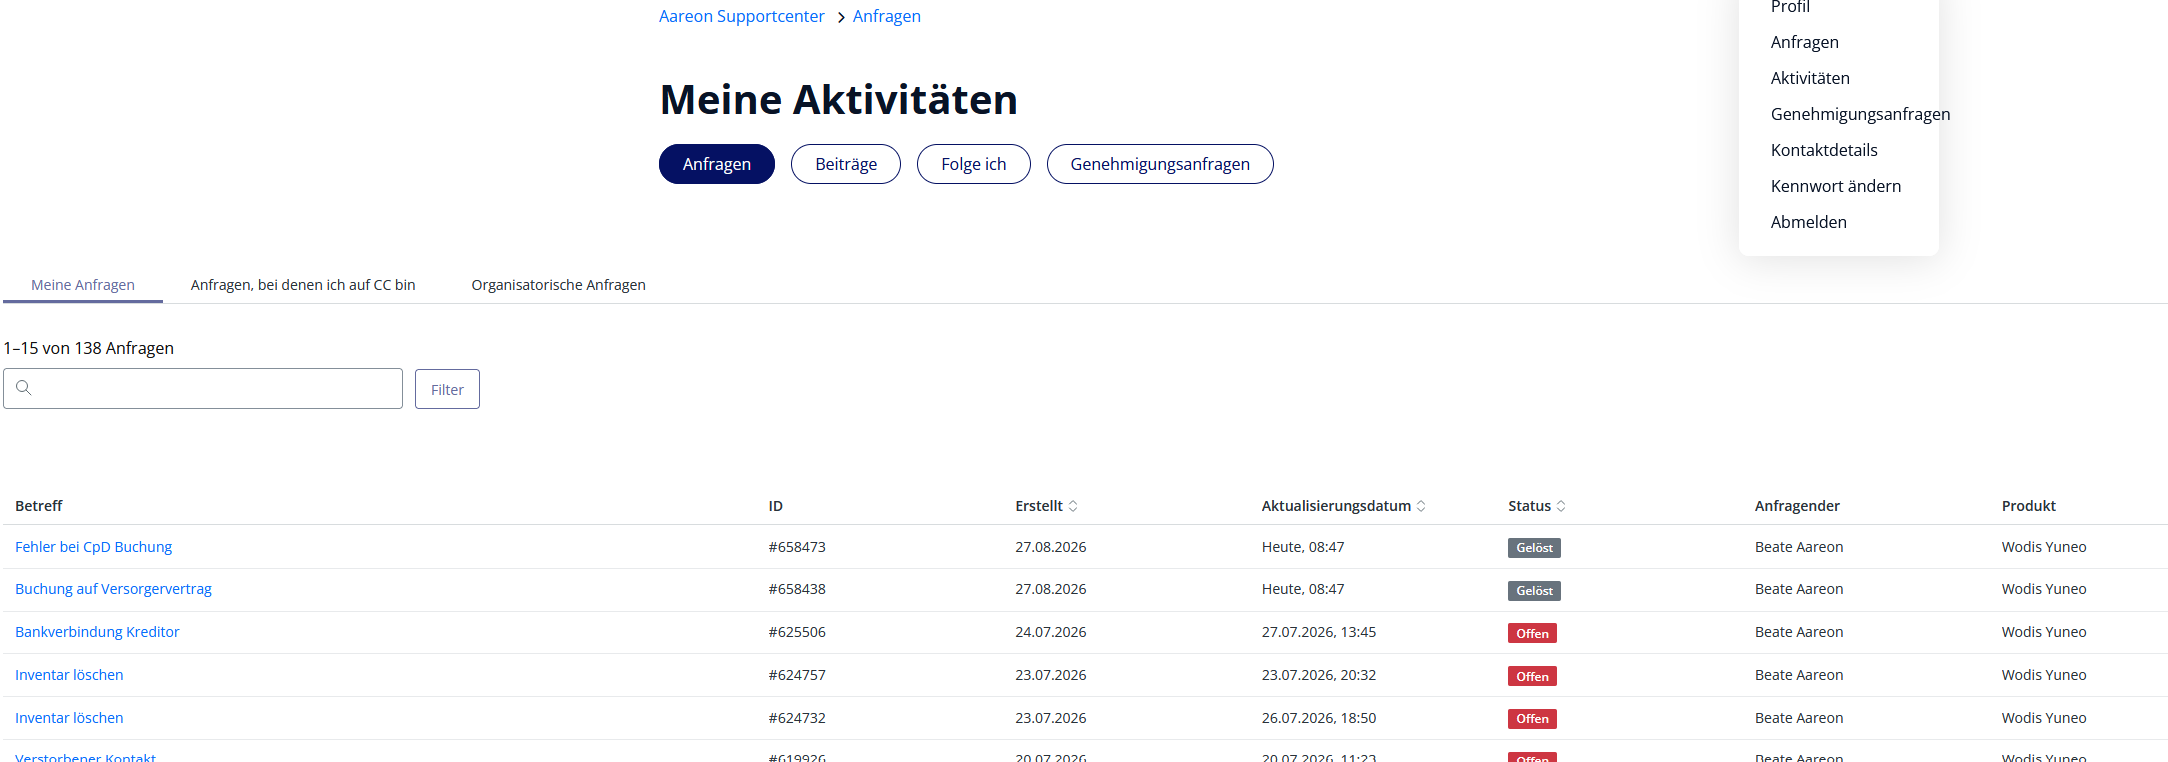Image resolution: width=2168 pixels, height=762 pixels.
Task: Open Aareon Supportcenter breadcrumb link
Action: (x=741, y=16)
